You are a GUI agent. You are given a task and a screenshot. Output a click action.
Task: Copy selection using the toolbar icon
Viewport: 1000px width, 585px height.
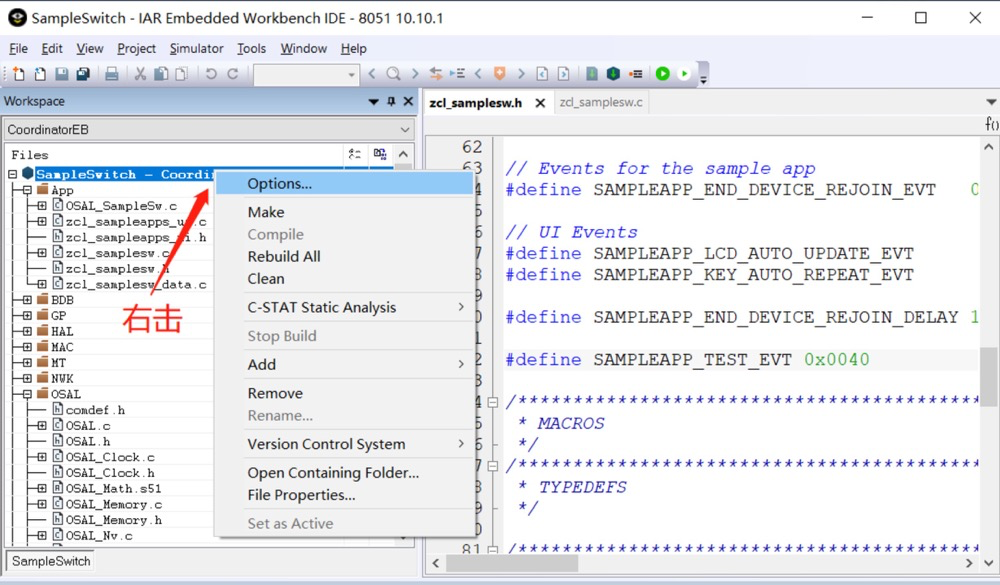click(x=161, y=74)
